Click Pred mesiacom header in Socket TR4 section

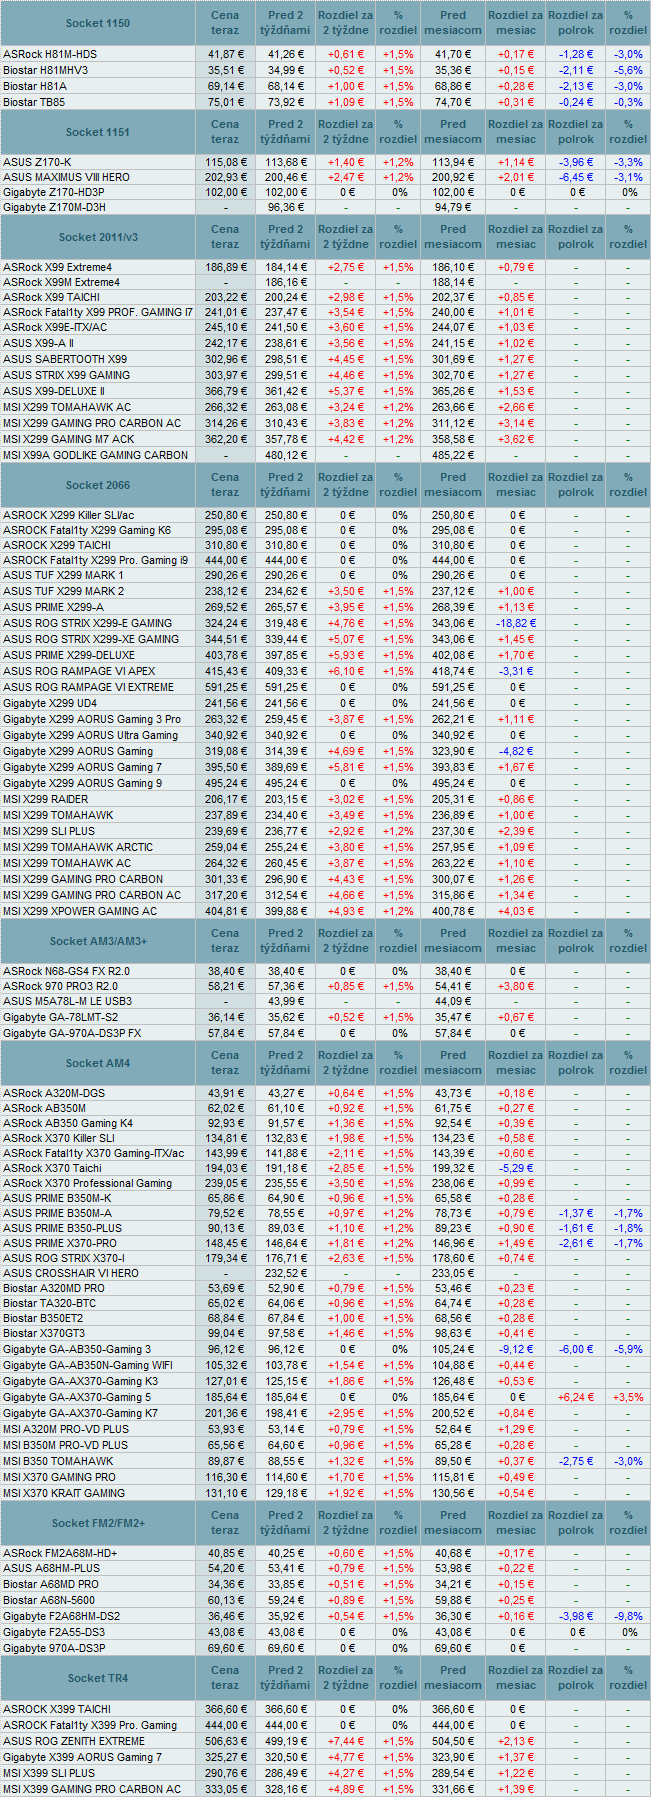point(453,1678)
